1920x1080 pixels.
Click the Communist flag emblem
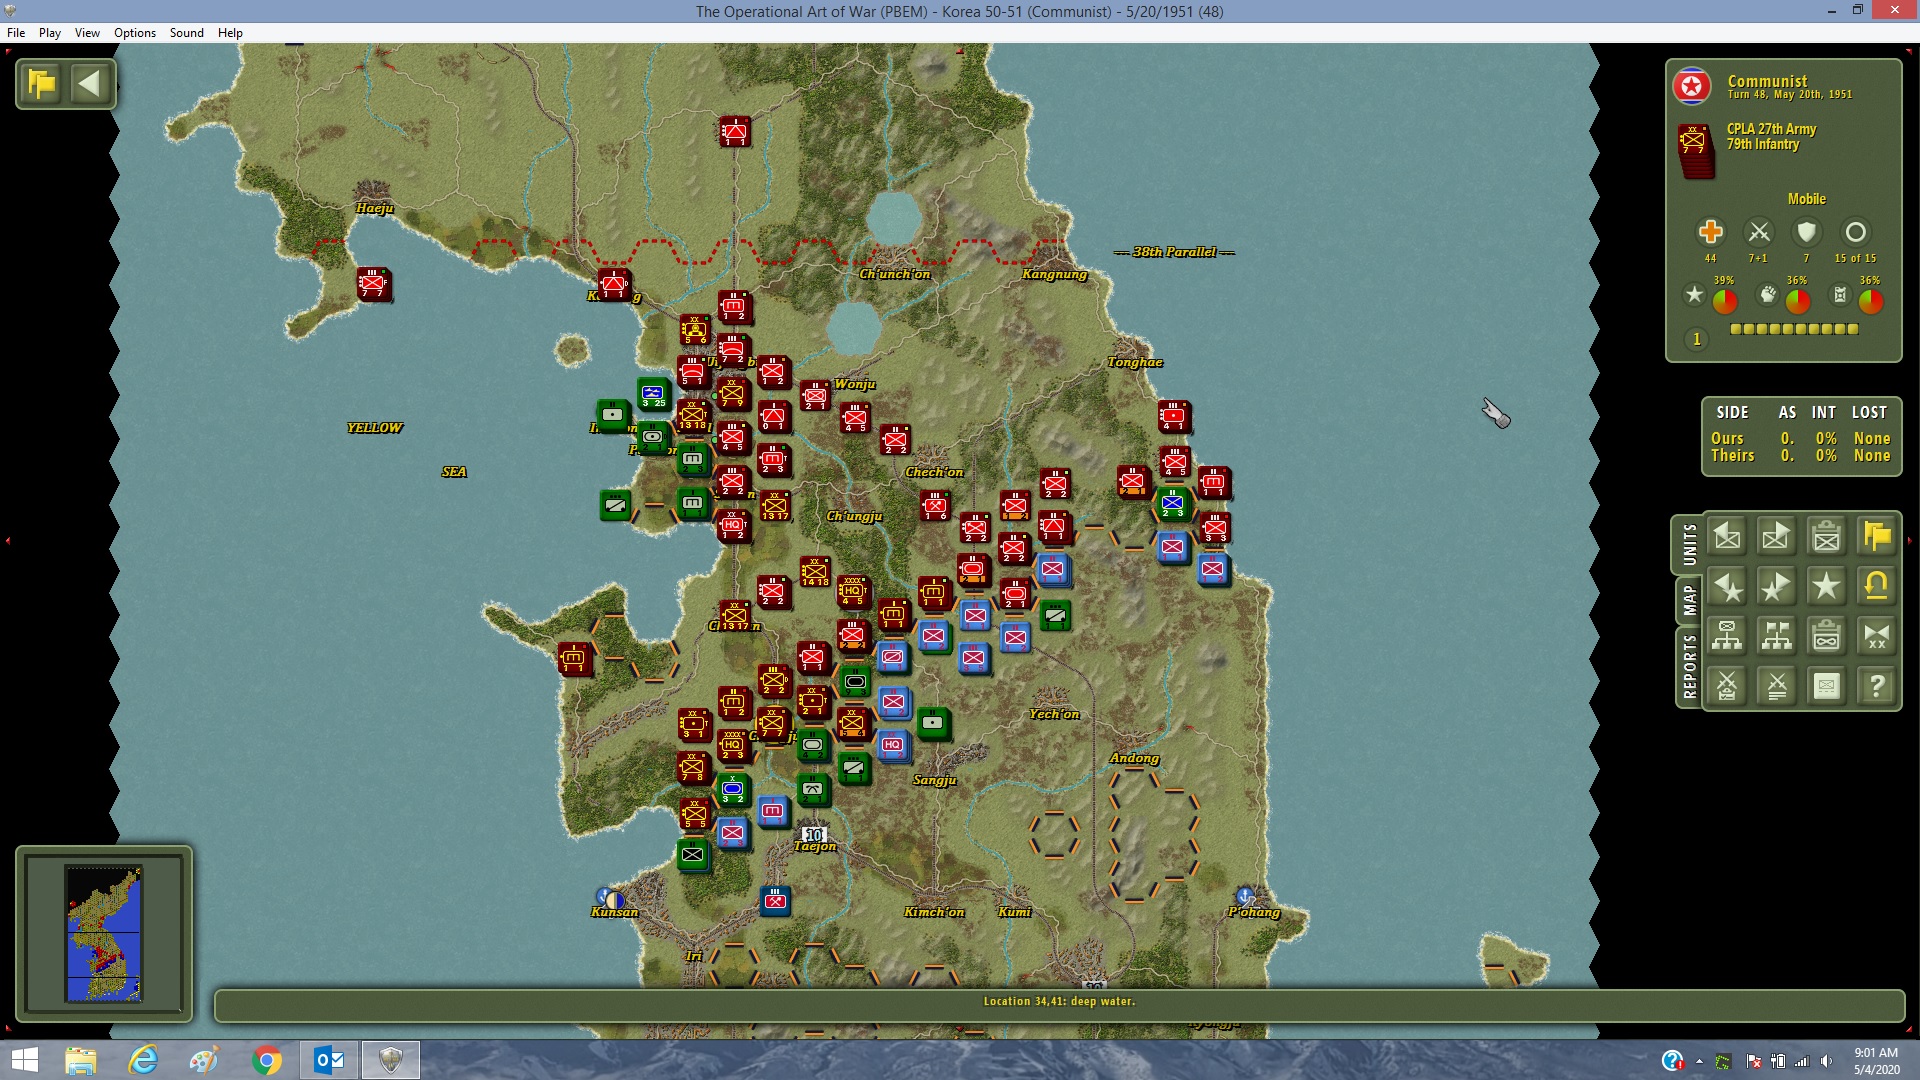[x=1692, y=87]
